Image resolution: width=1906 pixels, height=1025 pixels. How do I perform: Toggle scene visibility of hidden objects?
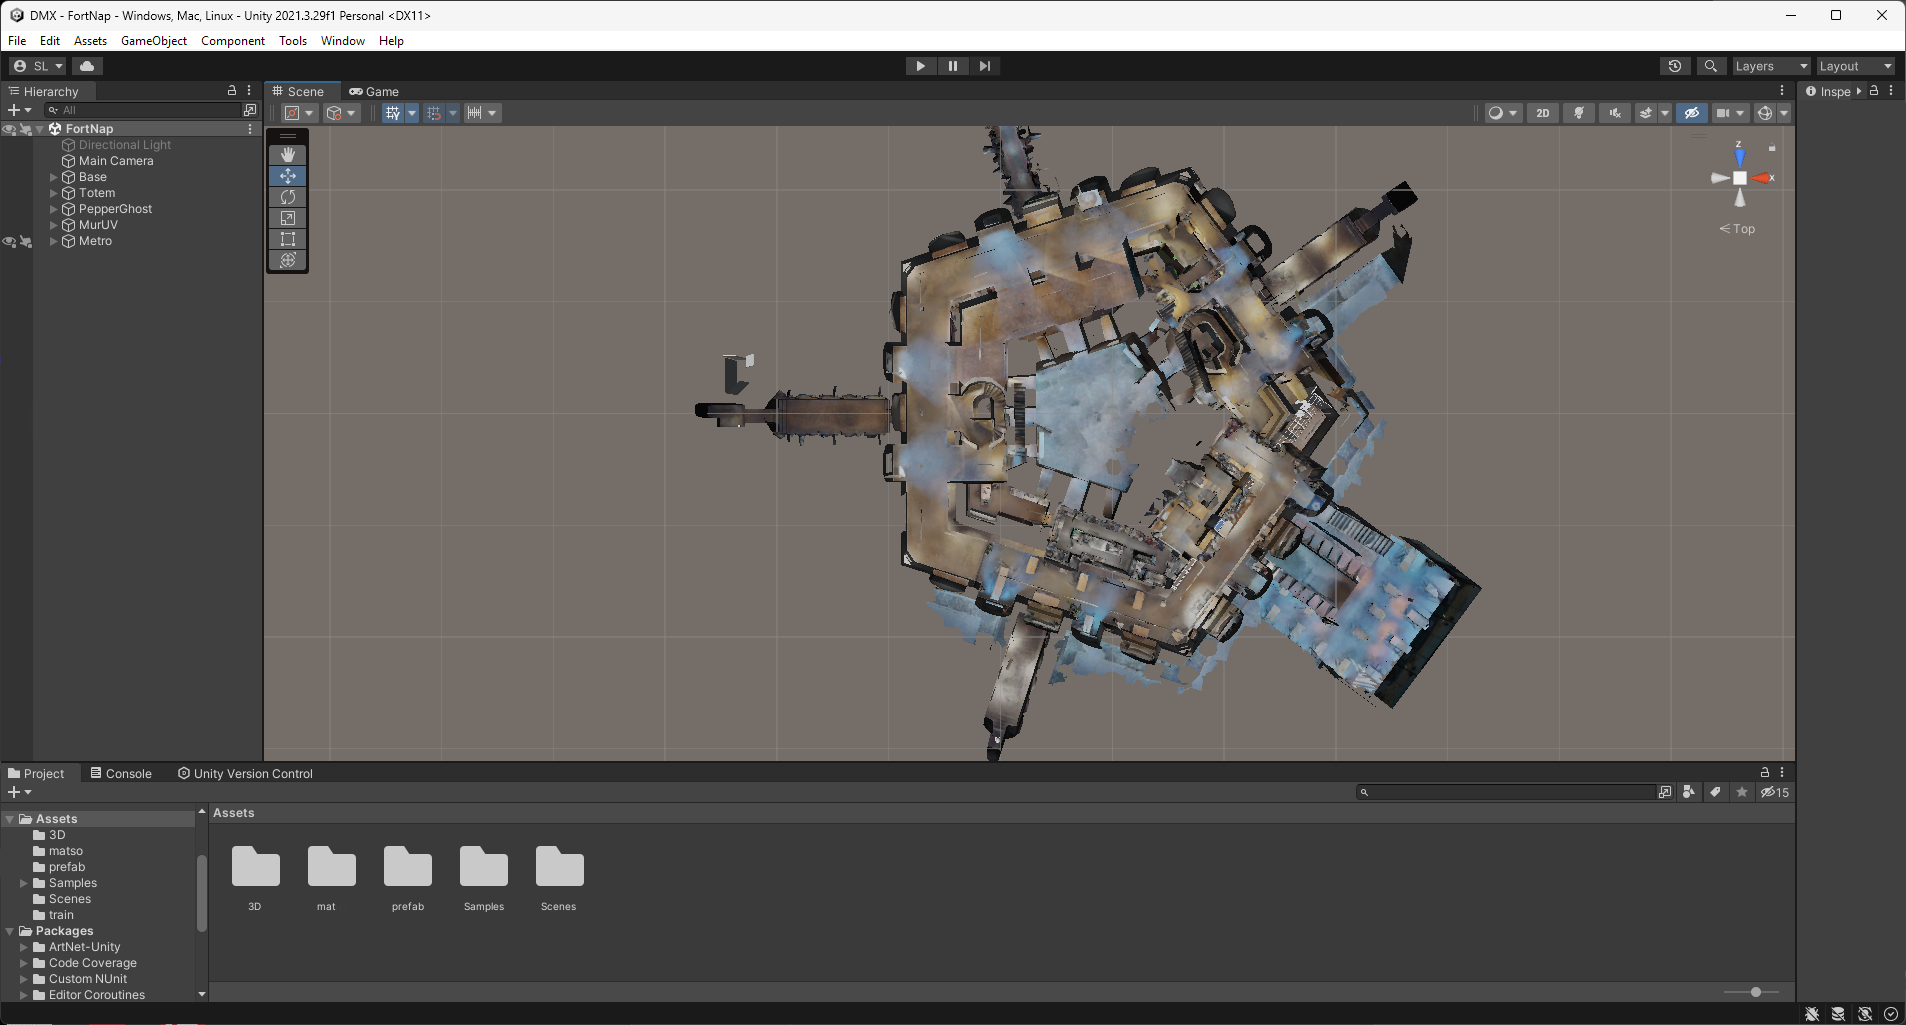point(1691,113)
